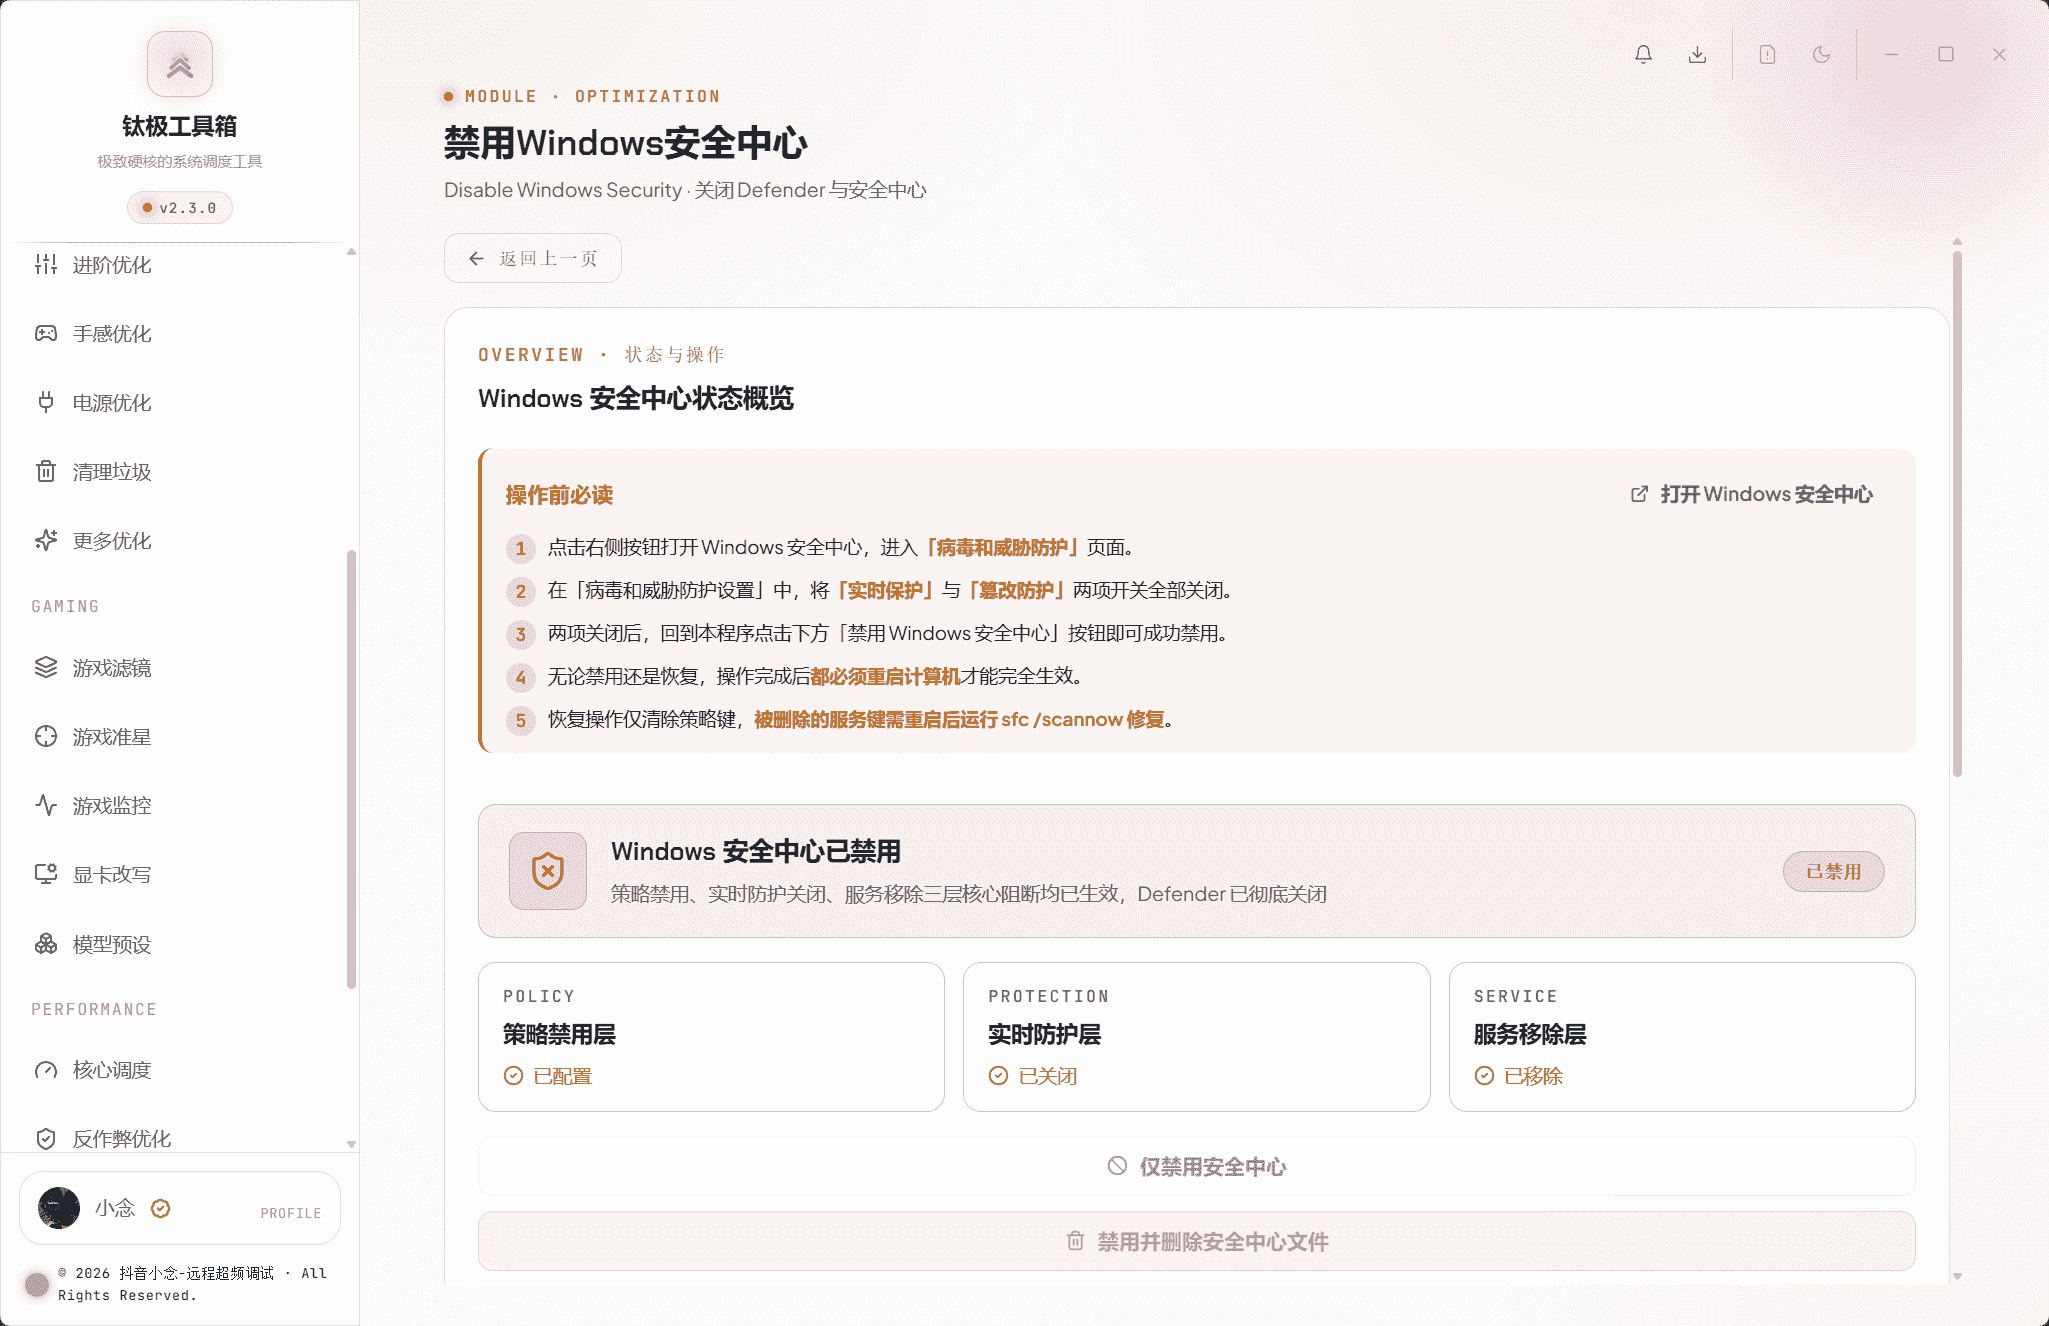Click the 更多优化 sparkle icon
The image size is (2049, 1326).
46,540
